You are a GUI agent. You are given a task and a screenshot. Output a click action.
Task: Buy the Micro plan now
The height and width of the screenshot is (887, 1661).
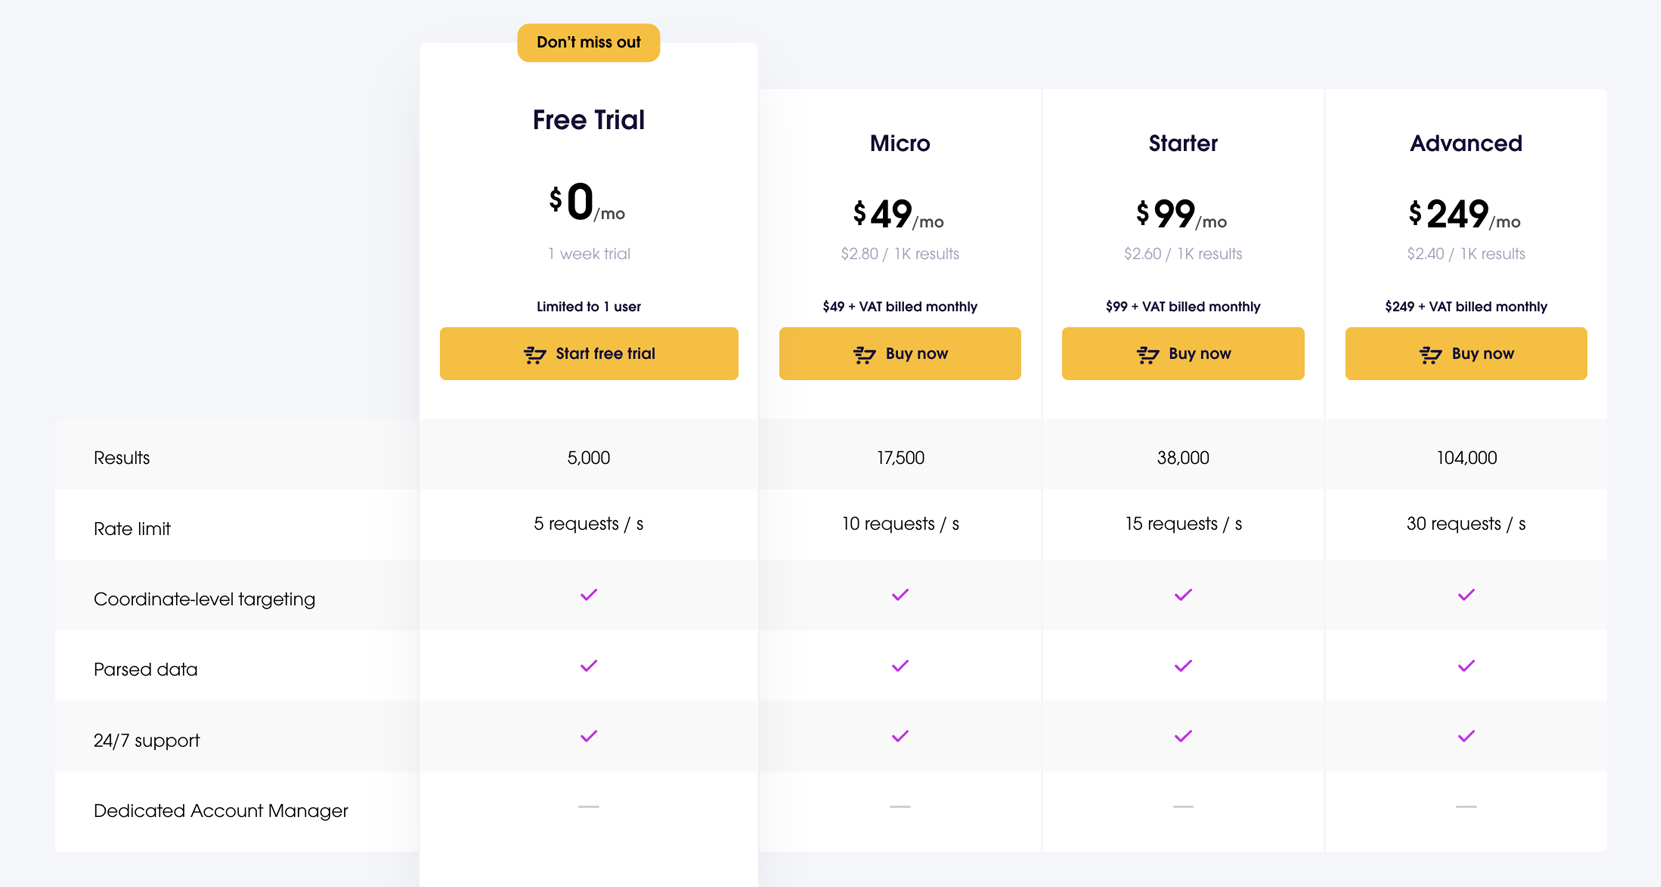(900, 353)
